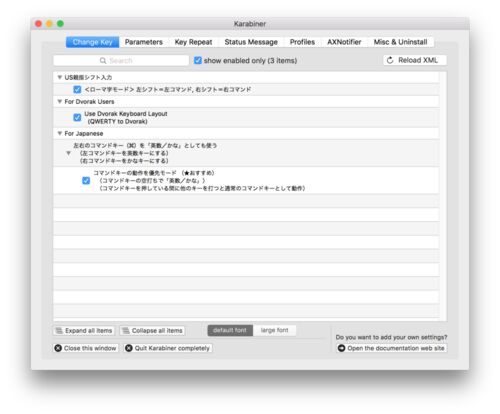Collapse the US親指シフト入力 group
This screenshot has height=414, width=500.
click(x=60, y=77)
